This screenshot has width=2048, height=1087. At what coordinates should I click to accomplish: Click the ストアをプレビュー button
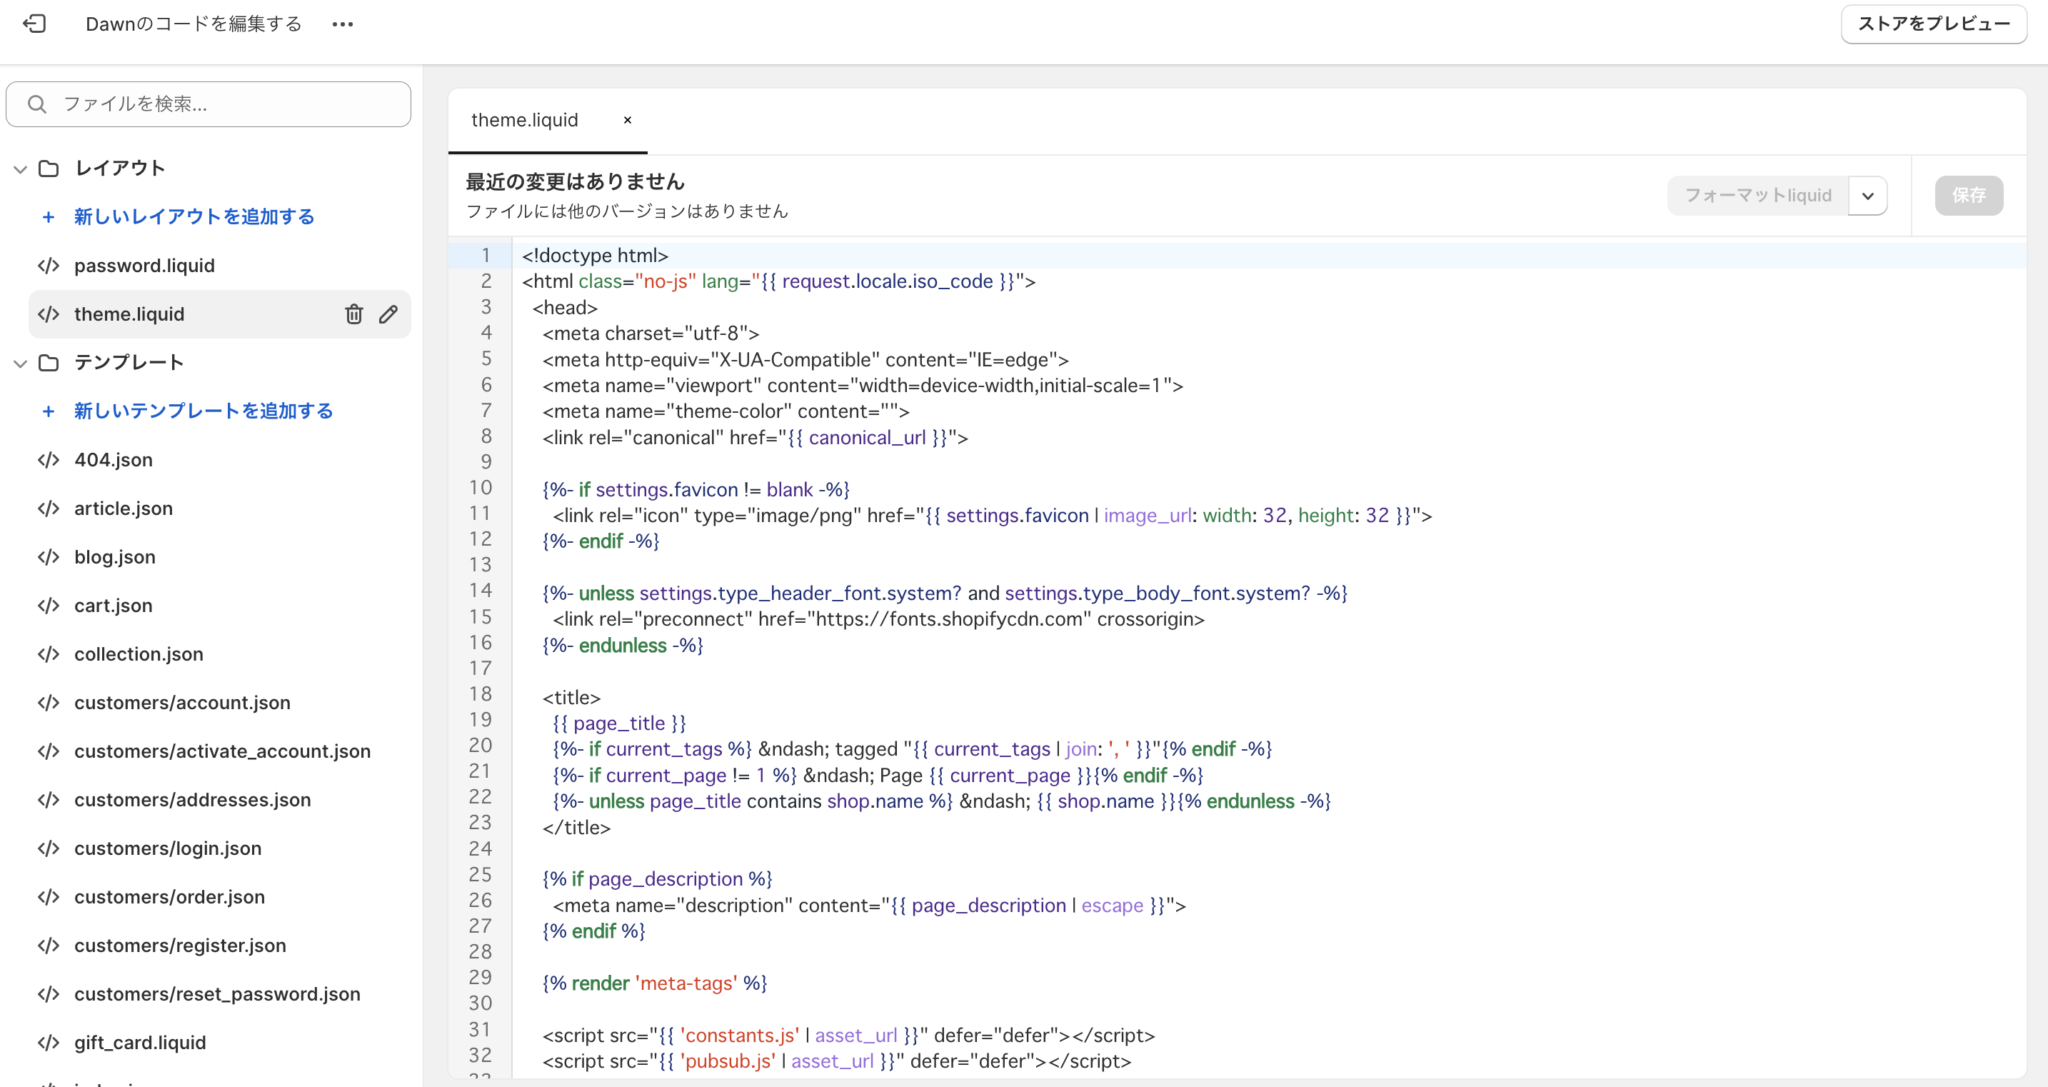[x=1933, y=24]
